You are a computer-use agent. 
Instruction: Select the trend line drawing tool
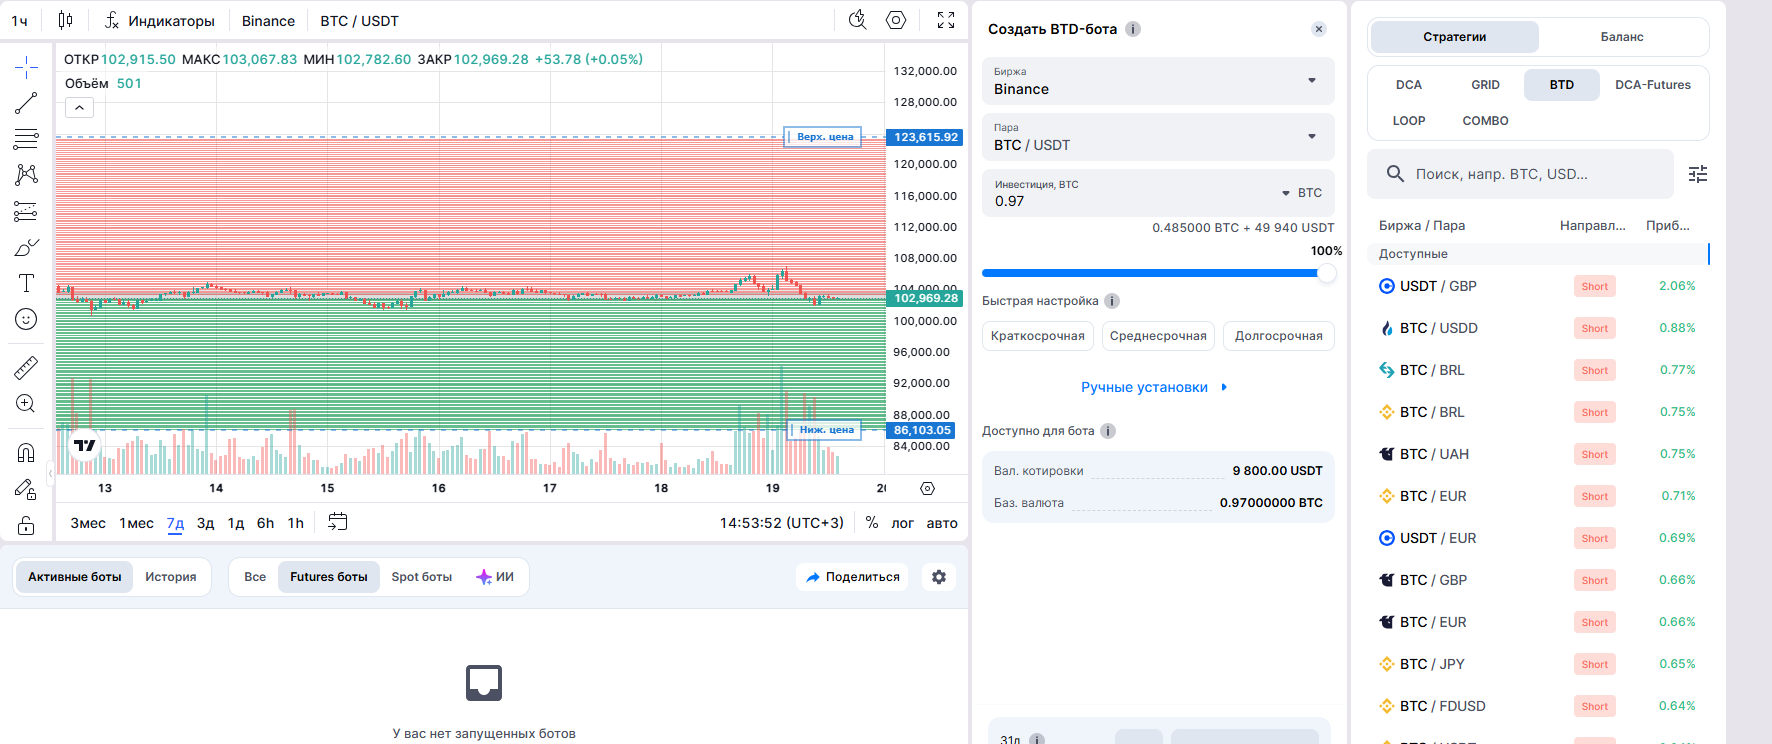click(x=26, y=103)
